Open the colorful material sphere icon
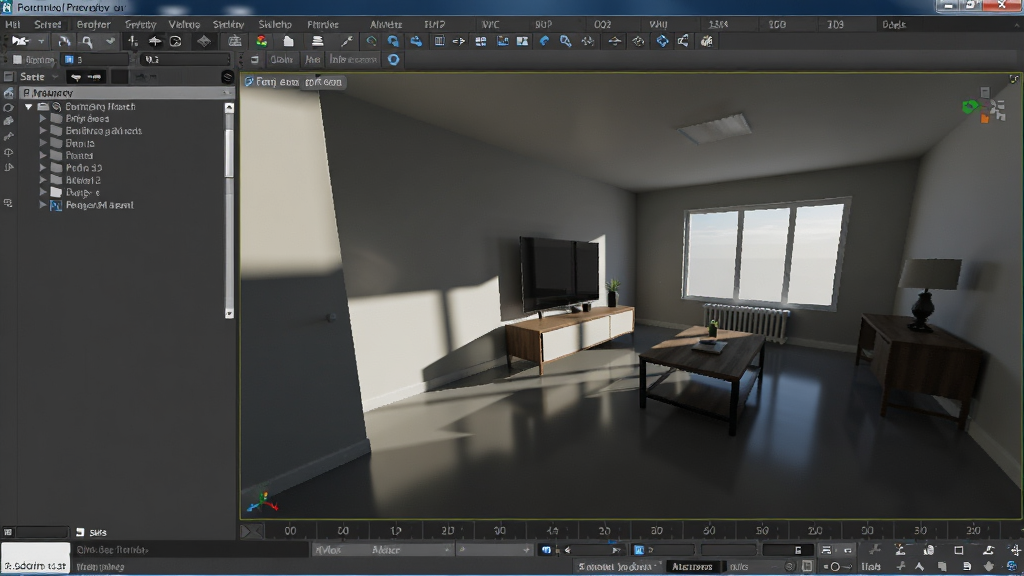 [x=261, y=41]
